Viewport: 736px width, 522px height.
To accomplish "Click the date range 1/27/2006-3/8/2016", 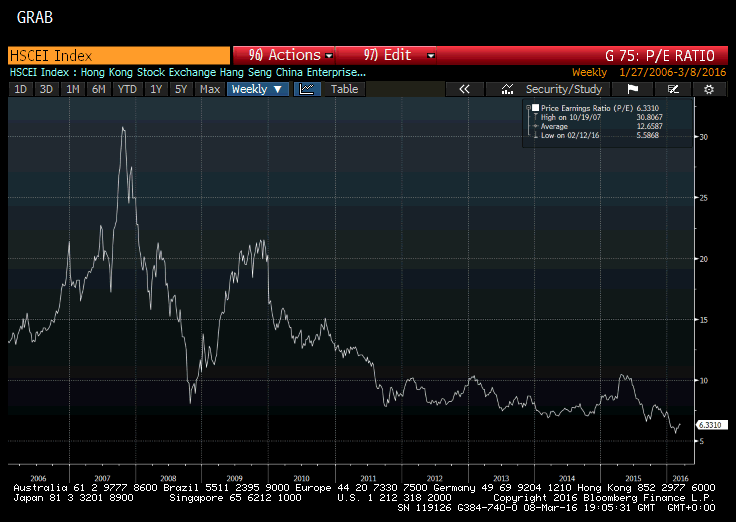I will [672, 72].
